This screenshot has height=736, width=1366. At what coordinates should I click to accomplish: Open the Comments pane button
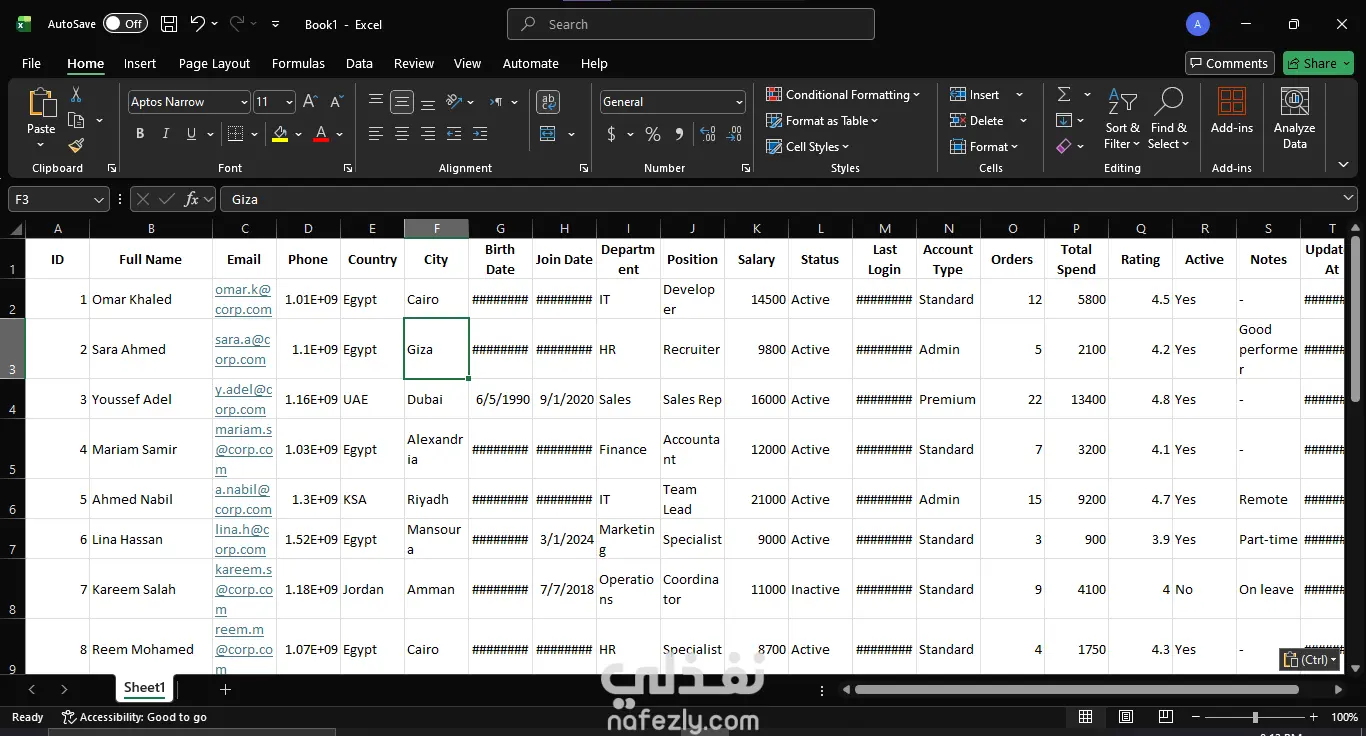pos(1229,63)
